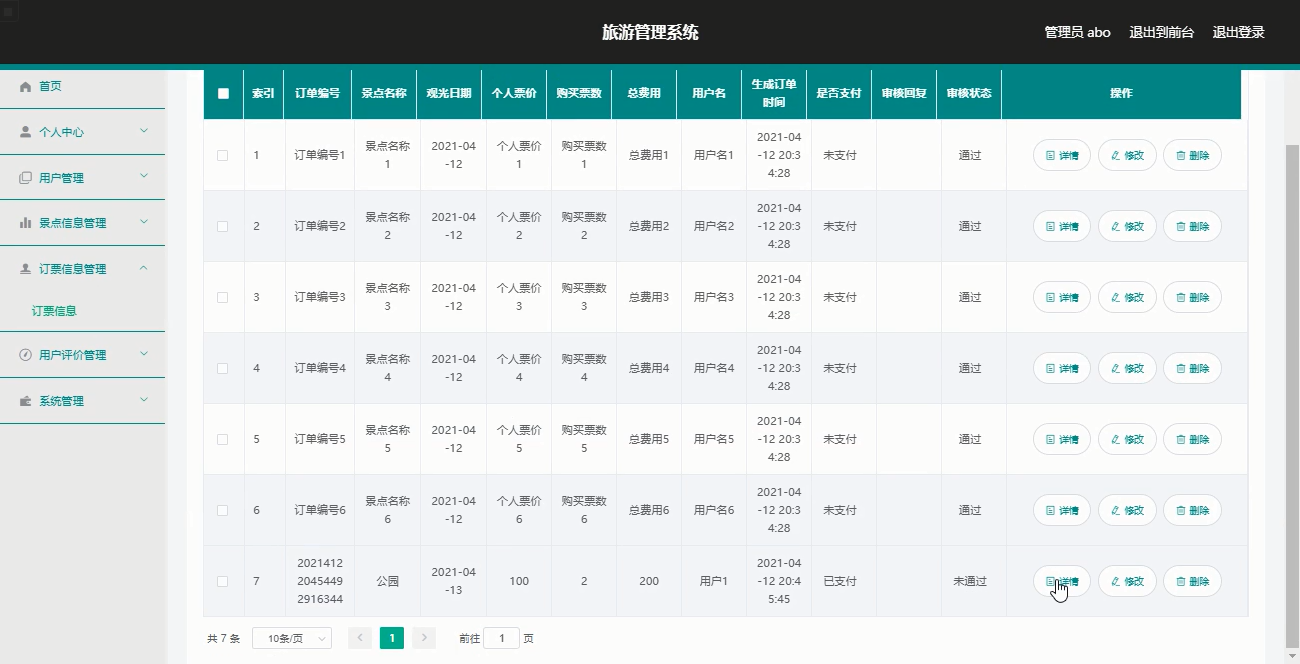Expand the 个人中心 menu chevron
Viewport: 1300px width, 664px height.
point(144,131)
